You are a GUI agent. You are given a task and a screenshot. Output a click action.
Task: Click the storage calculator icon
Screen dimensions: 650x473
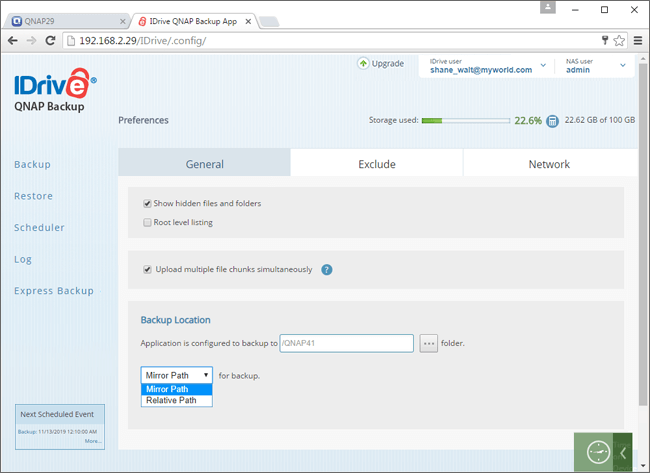click(x=552, y=120)
